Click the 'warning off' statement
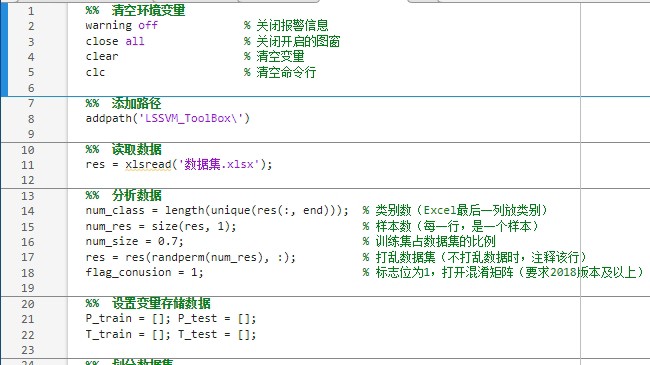Image resolution: width=650 pixels, height=365 pixels. coord(121,25)
